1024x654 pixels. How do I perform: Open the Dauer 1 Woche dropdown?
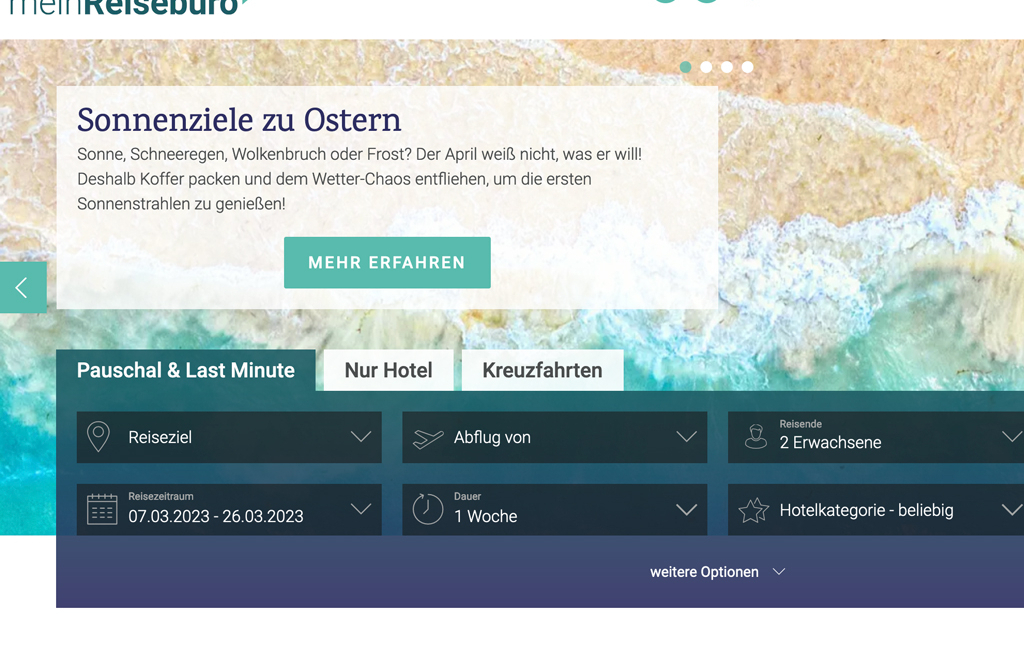[x=554, y=510]
